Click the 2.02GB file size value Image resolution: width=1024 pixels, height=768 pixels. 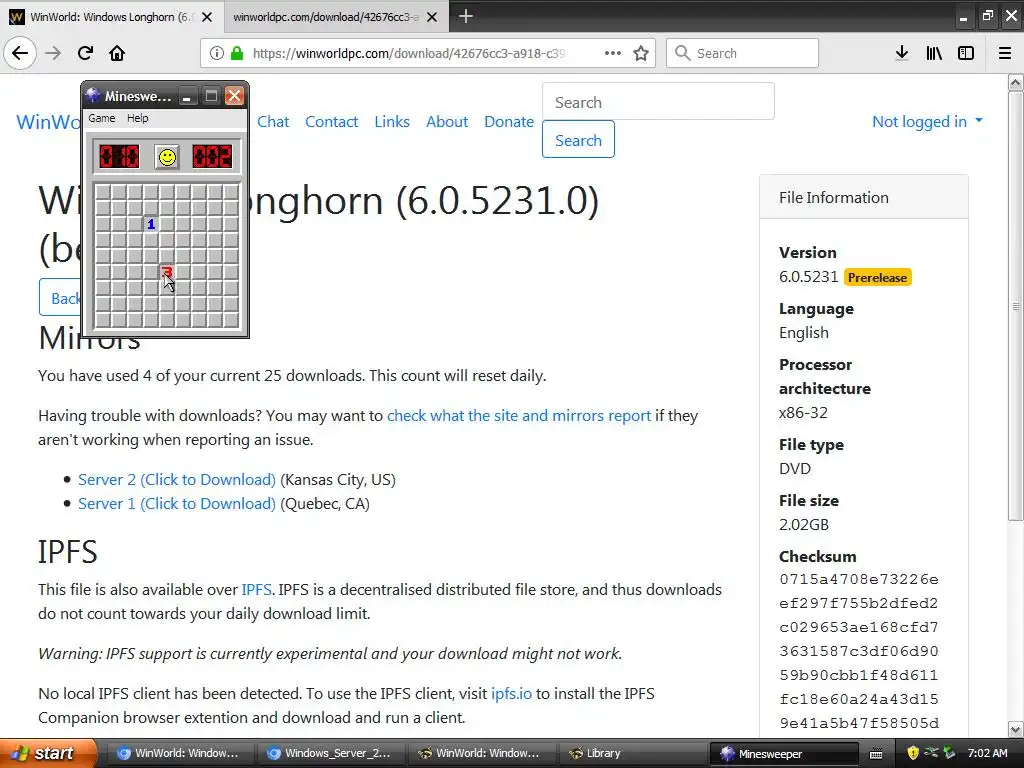804,524
